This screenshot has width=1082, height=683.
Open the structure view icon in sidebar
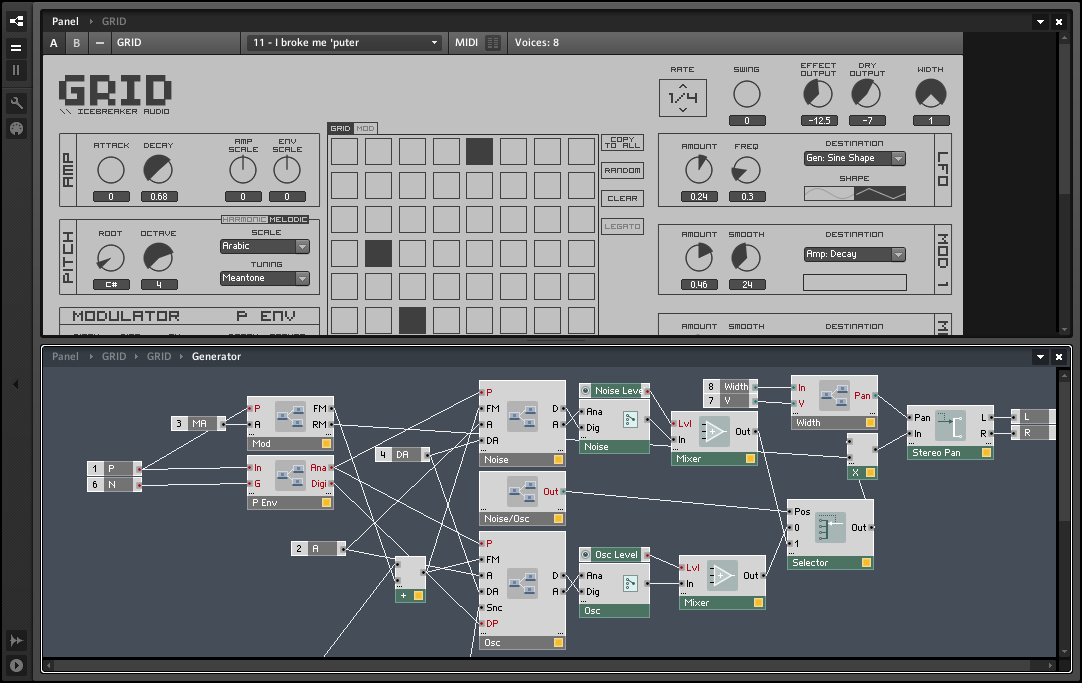(x=16, y=20)
